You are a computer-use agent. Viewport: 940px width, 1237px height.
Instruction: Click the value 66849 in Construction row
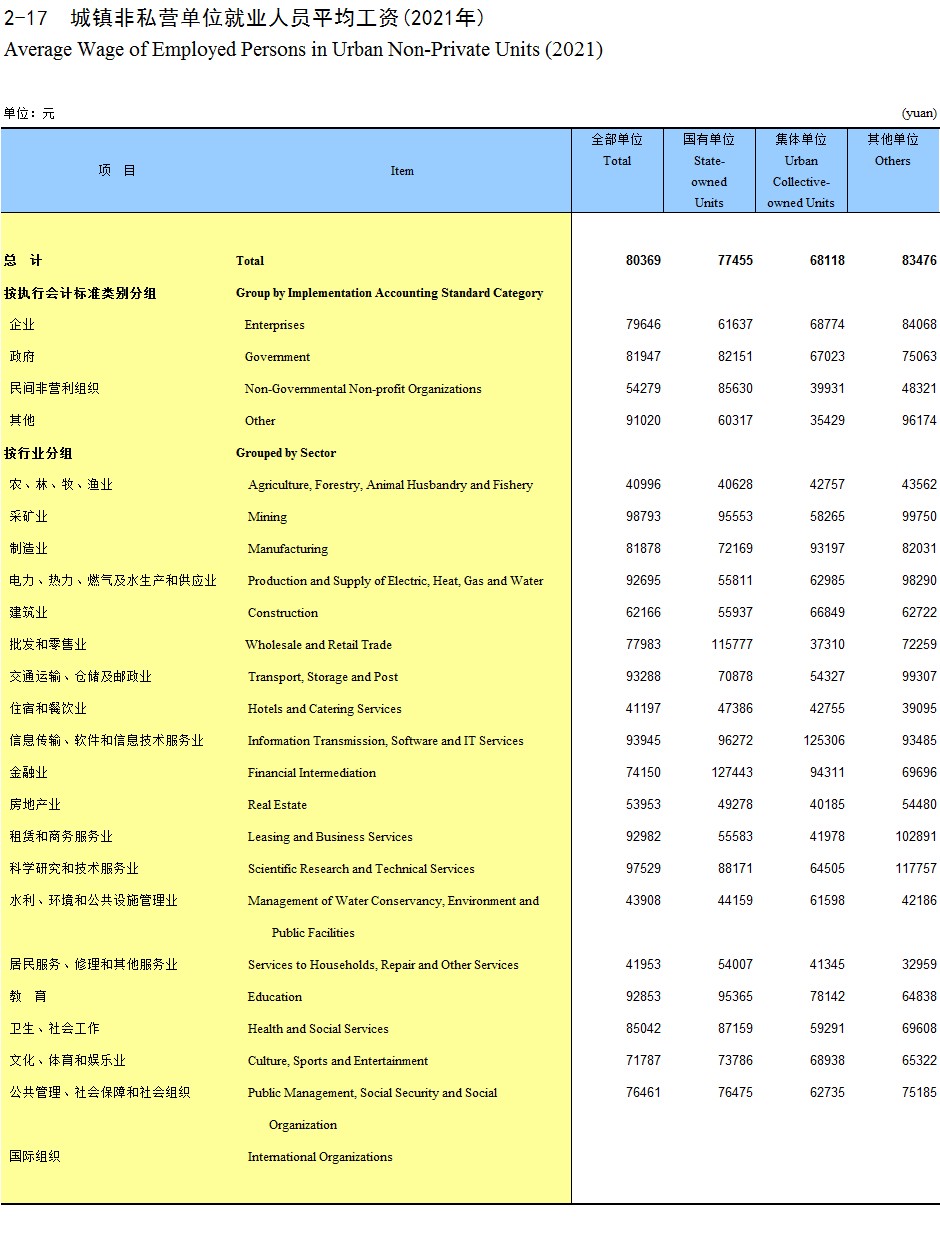[x=827, y=613]
